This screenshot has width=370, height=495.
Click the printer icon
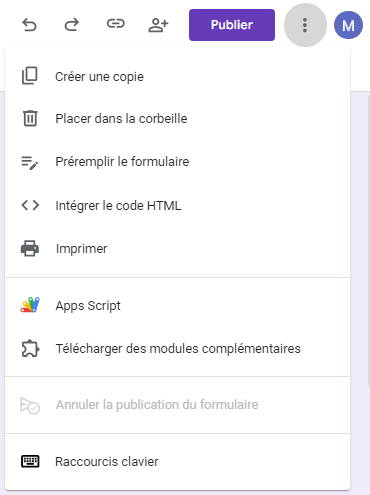pyautogui.click(x=30, y=248)
